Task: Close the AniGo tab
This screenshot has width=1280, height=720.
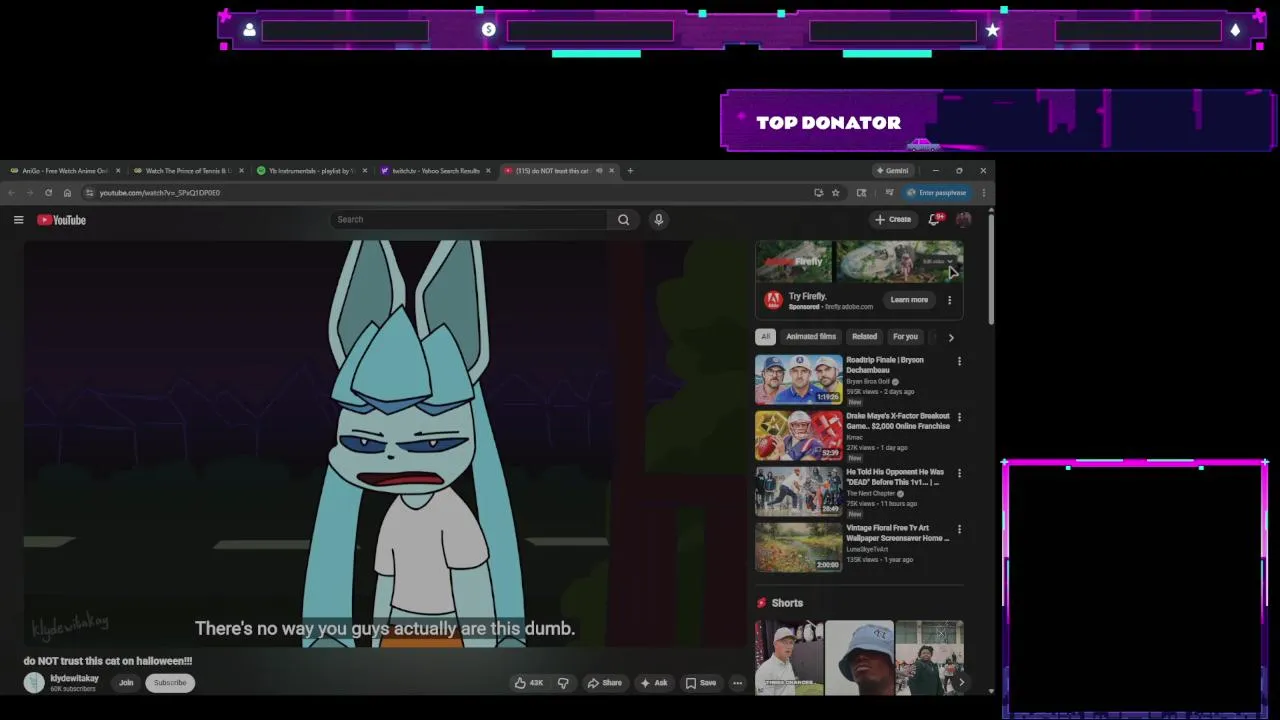Action: pos(117,171)
